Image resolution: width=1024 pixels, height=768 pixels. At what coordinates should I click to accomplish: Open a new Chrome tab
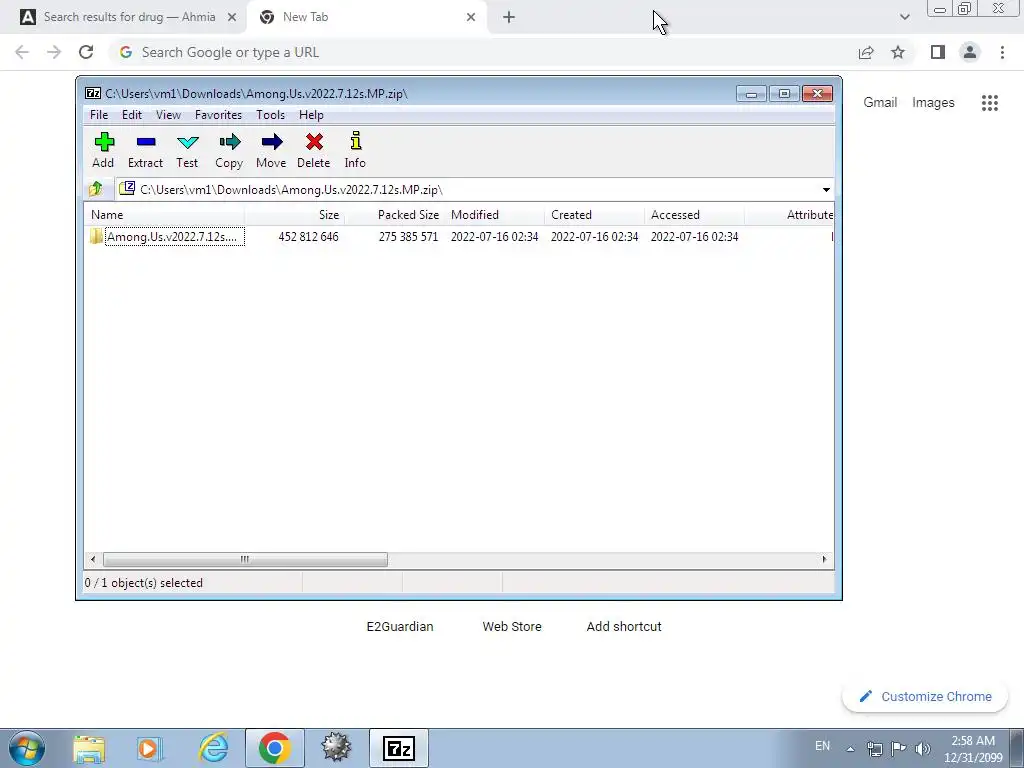(x=509, y=18)
